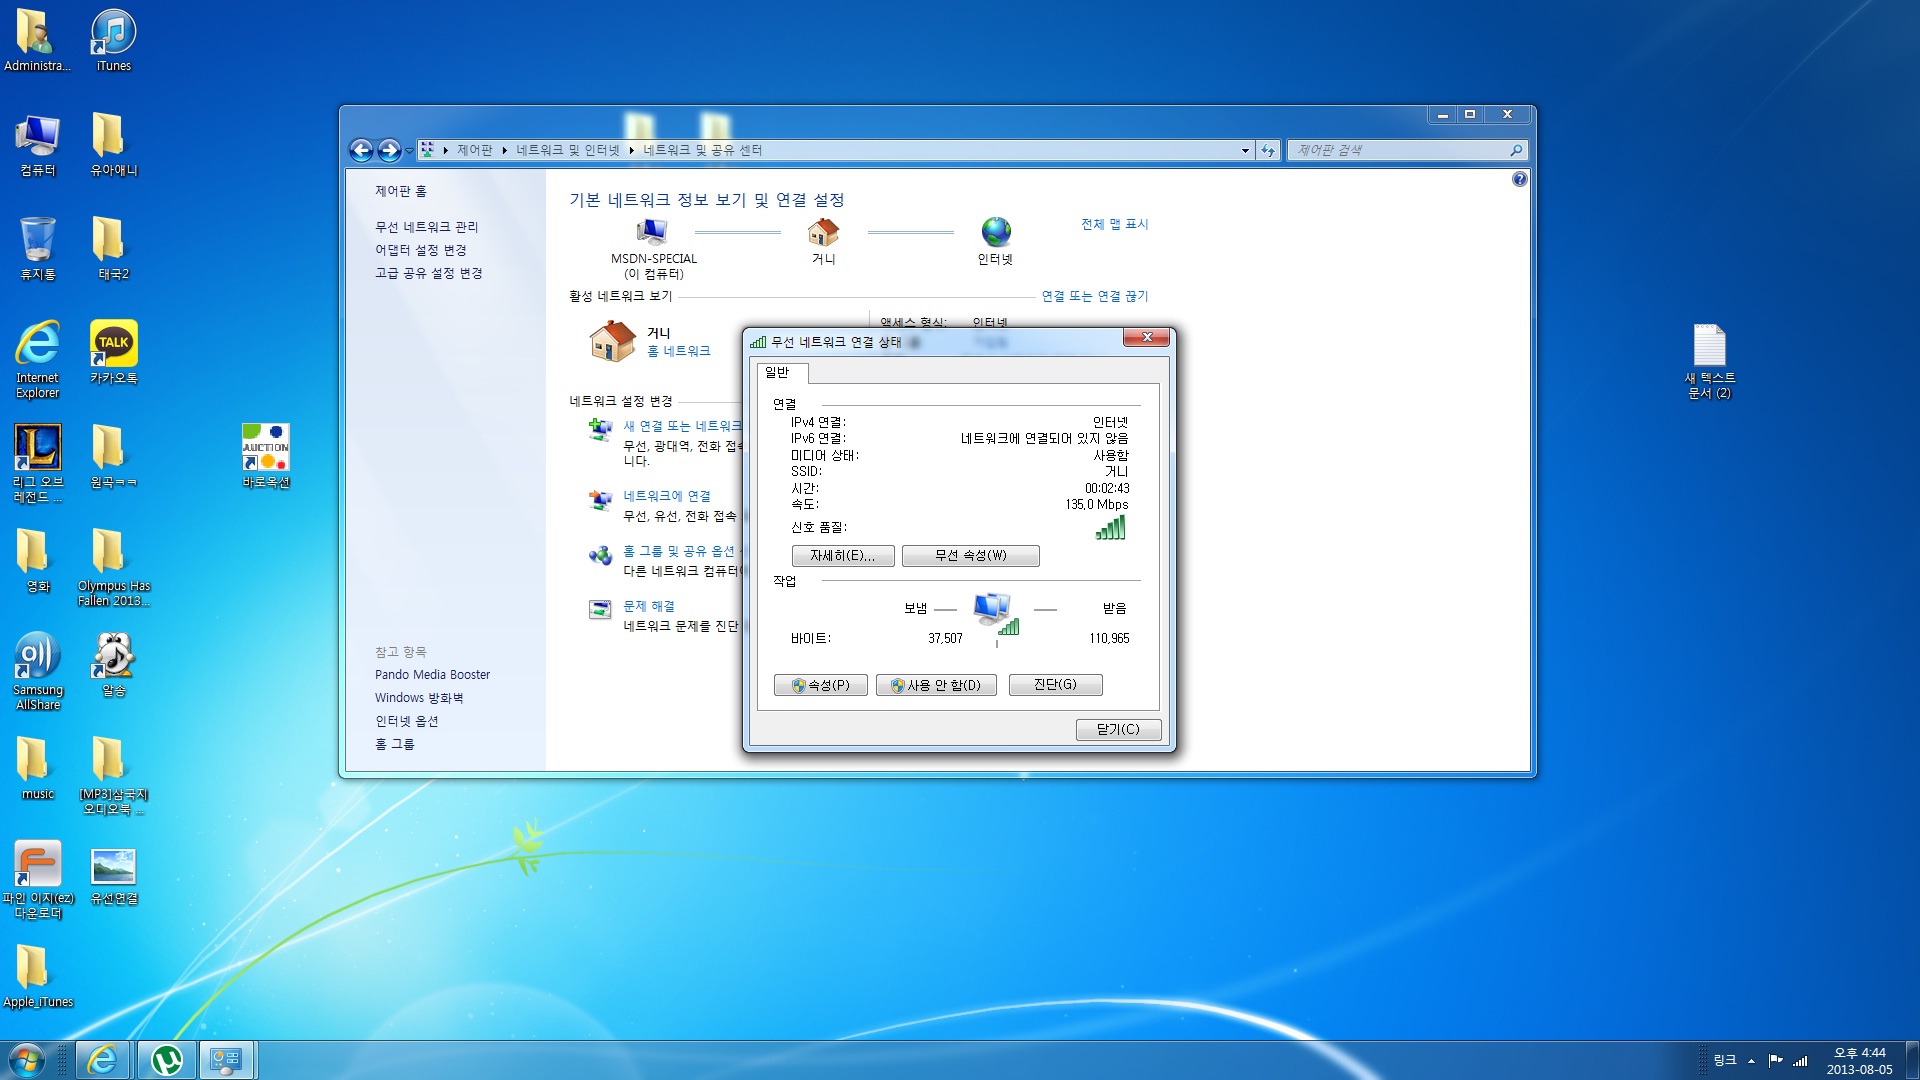
Task: Open uTorrent from the taskbar
Action: (x=166, y=1060)
